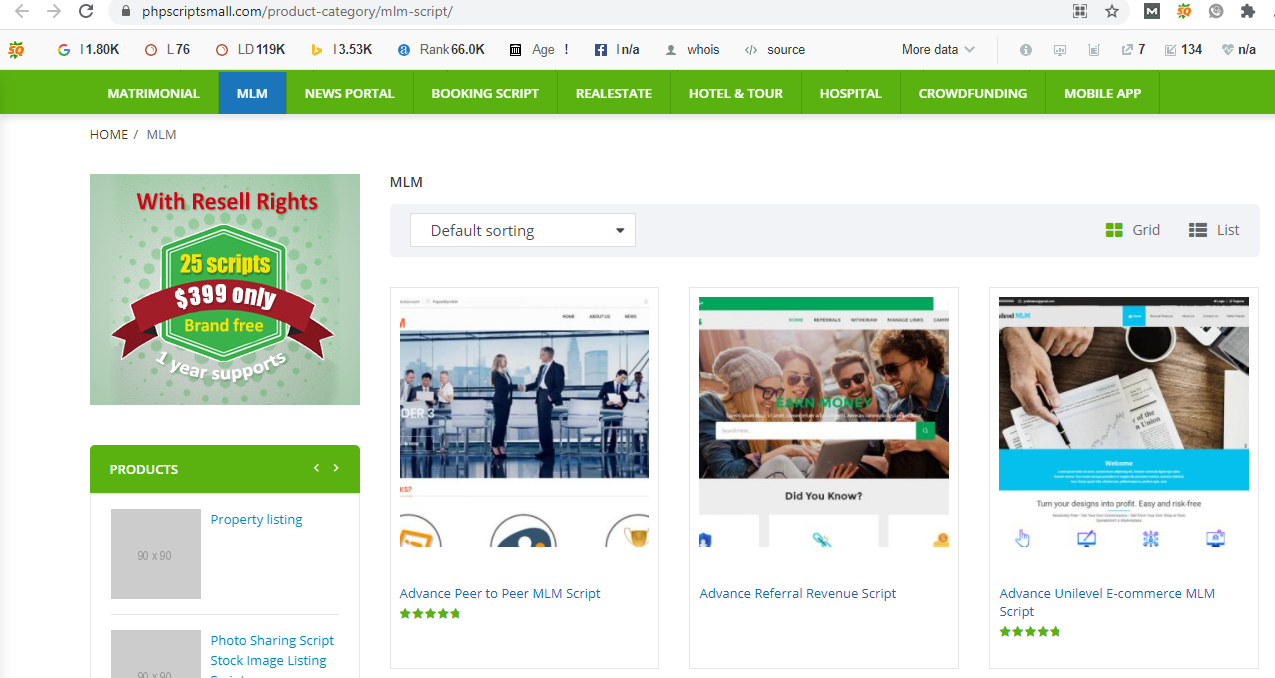Click the Resell Rights promo banner
Image resolution: width=1275 pixels, height=678 pixels.
click(224, 289)
